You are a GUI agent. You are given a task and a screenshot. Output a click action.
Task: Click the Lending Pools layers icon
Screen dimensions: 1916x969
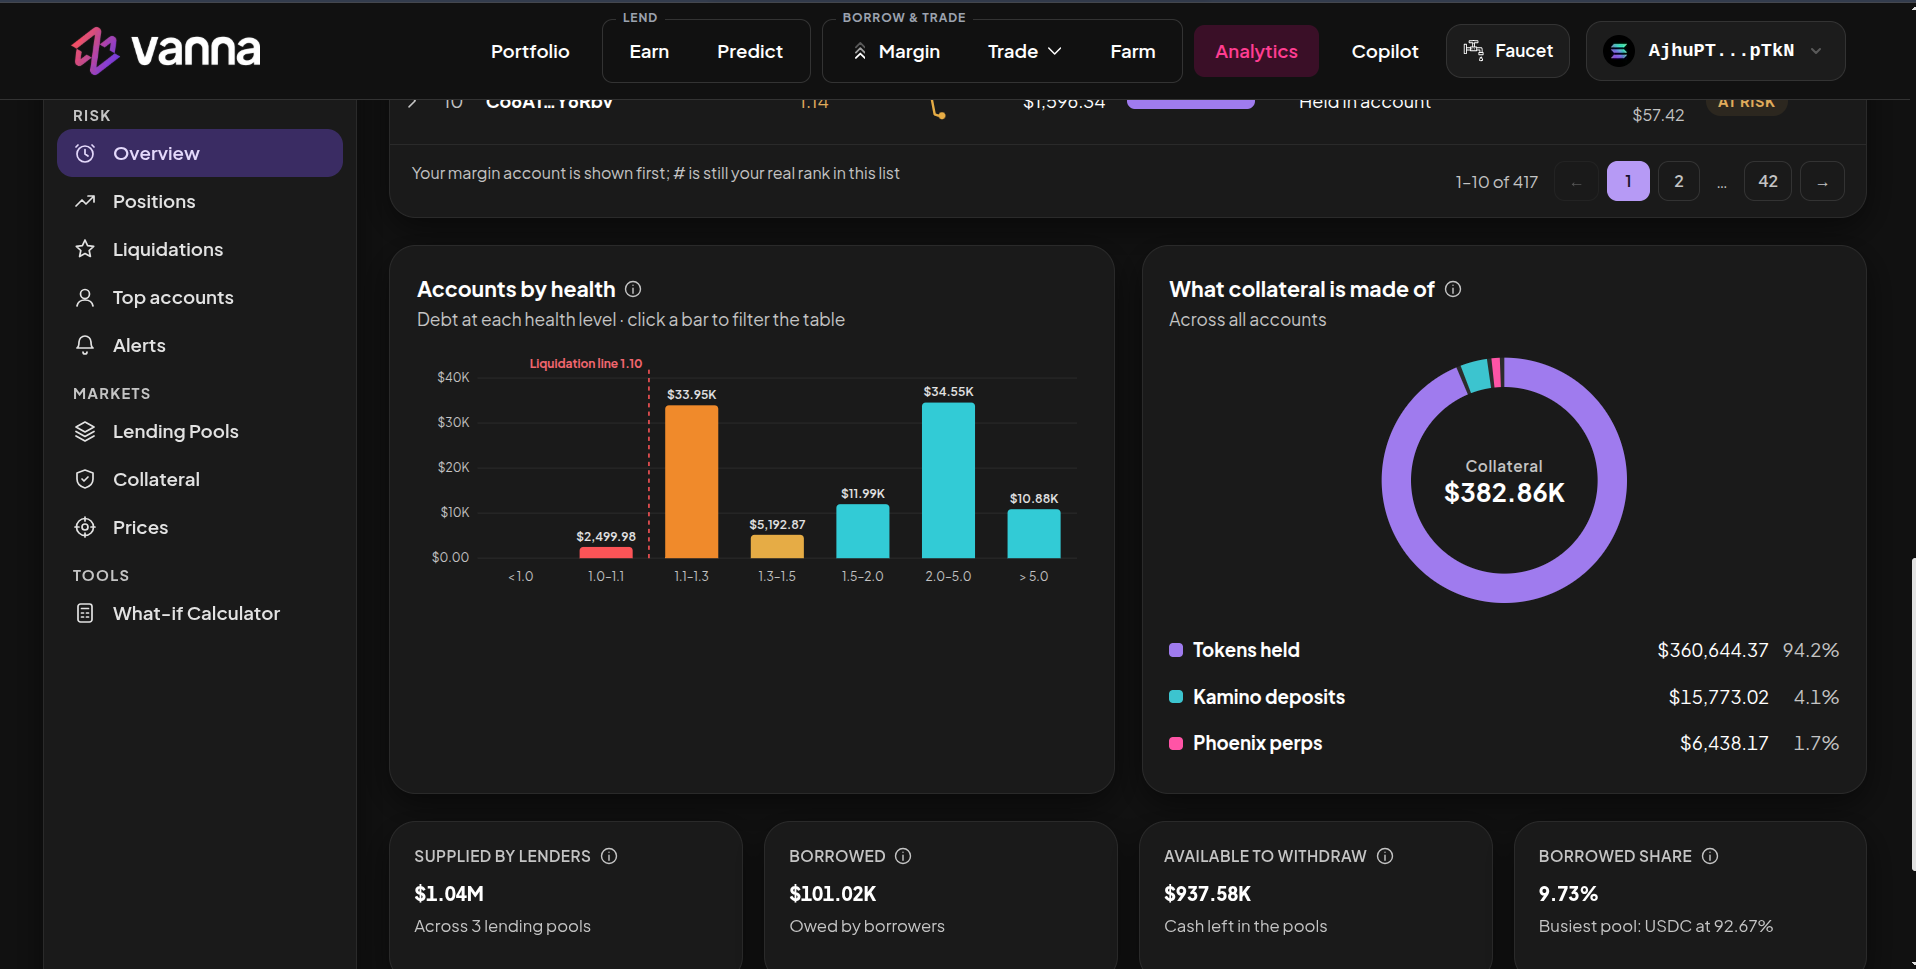pos(85,431)
